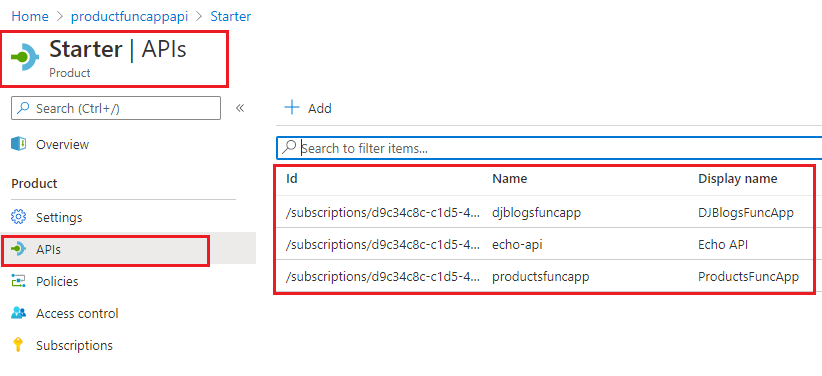
Task: Click the DJBlogsFuncApp display name
Action: 746,213
